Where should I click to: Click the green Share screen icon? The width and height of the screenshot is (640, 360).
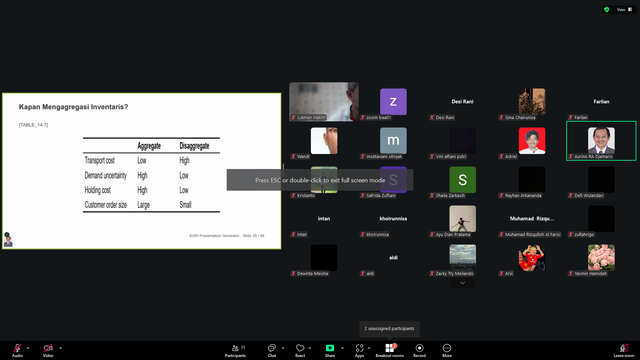tap(330, 348)
